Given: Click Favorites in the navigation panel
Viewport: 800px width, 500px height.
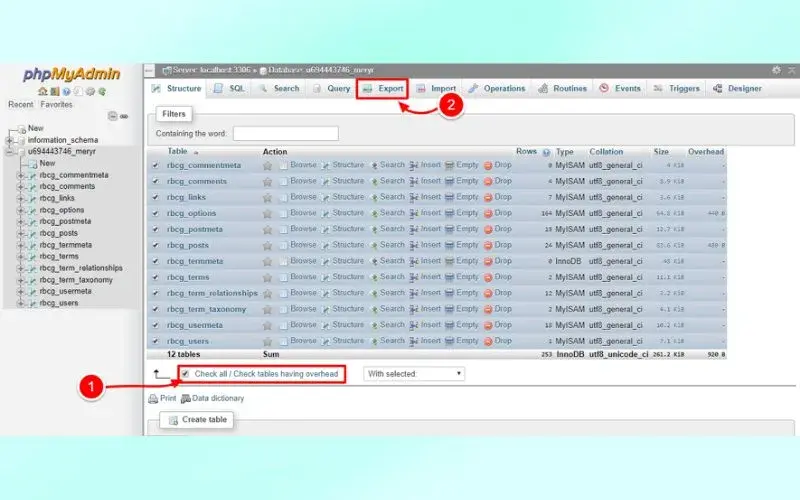Looking at the screenshot, I should pos(57,105).
